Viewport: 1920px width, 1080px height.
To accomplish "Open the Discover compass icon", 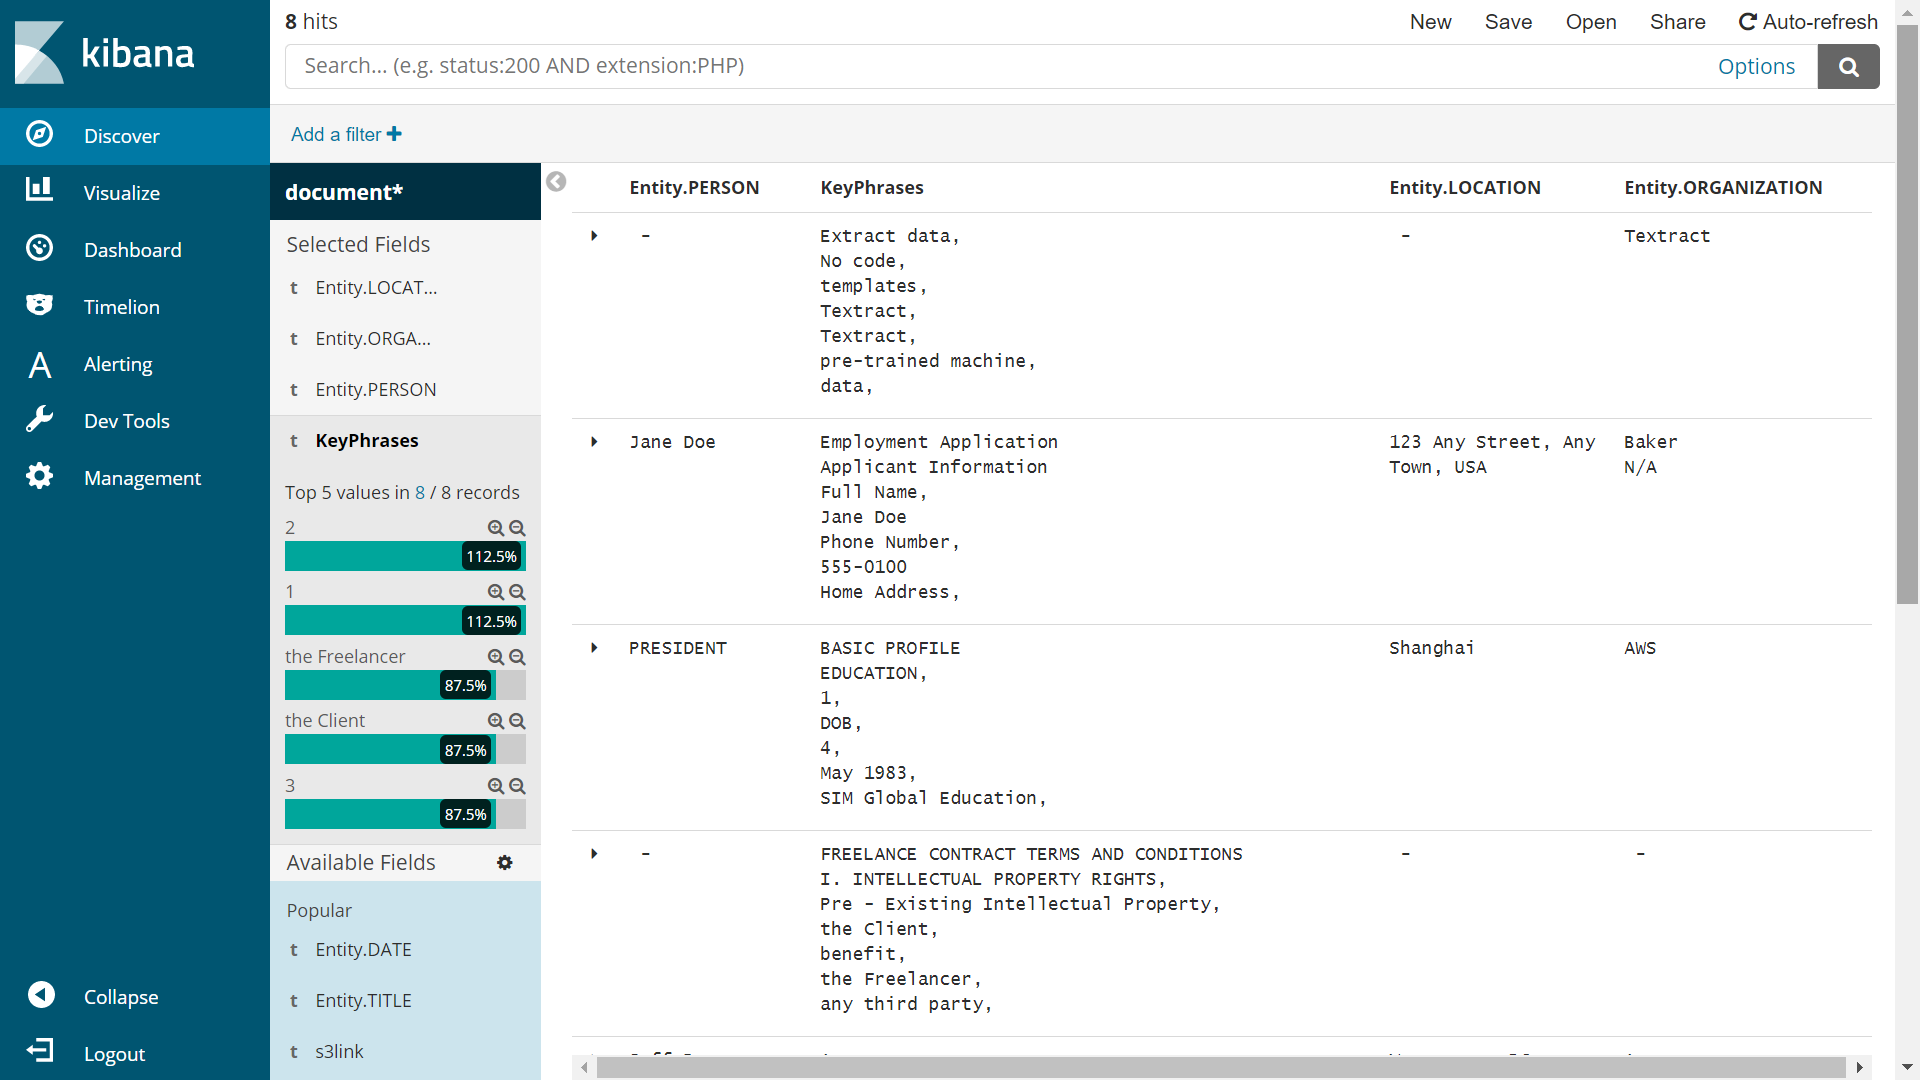I will 40,134.
